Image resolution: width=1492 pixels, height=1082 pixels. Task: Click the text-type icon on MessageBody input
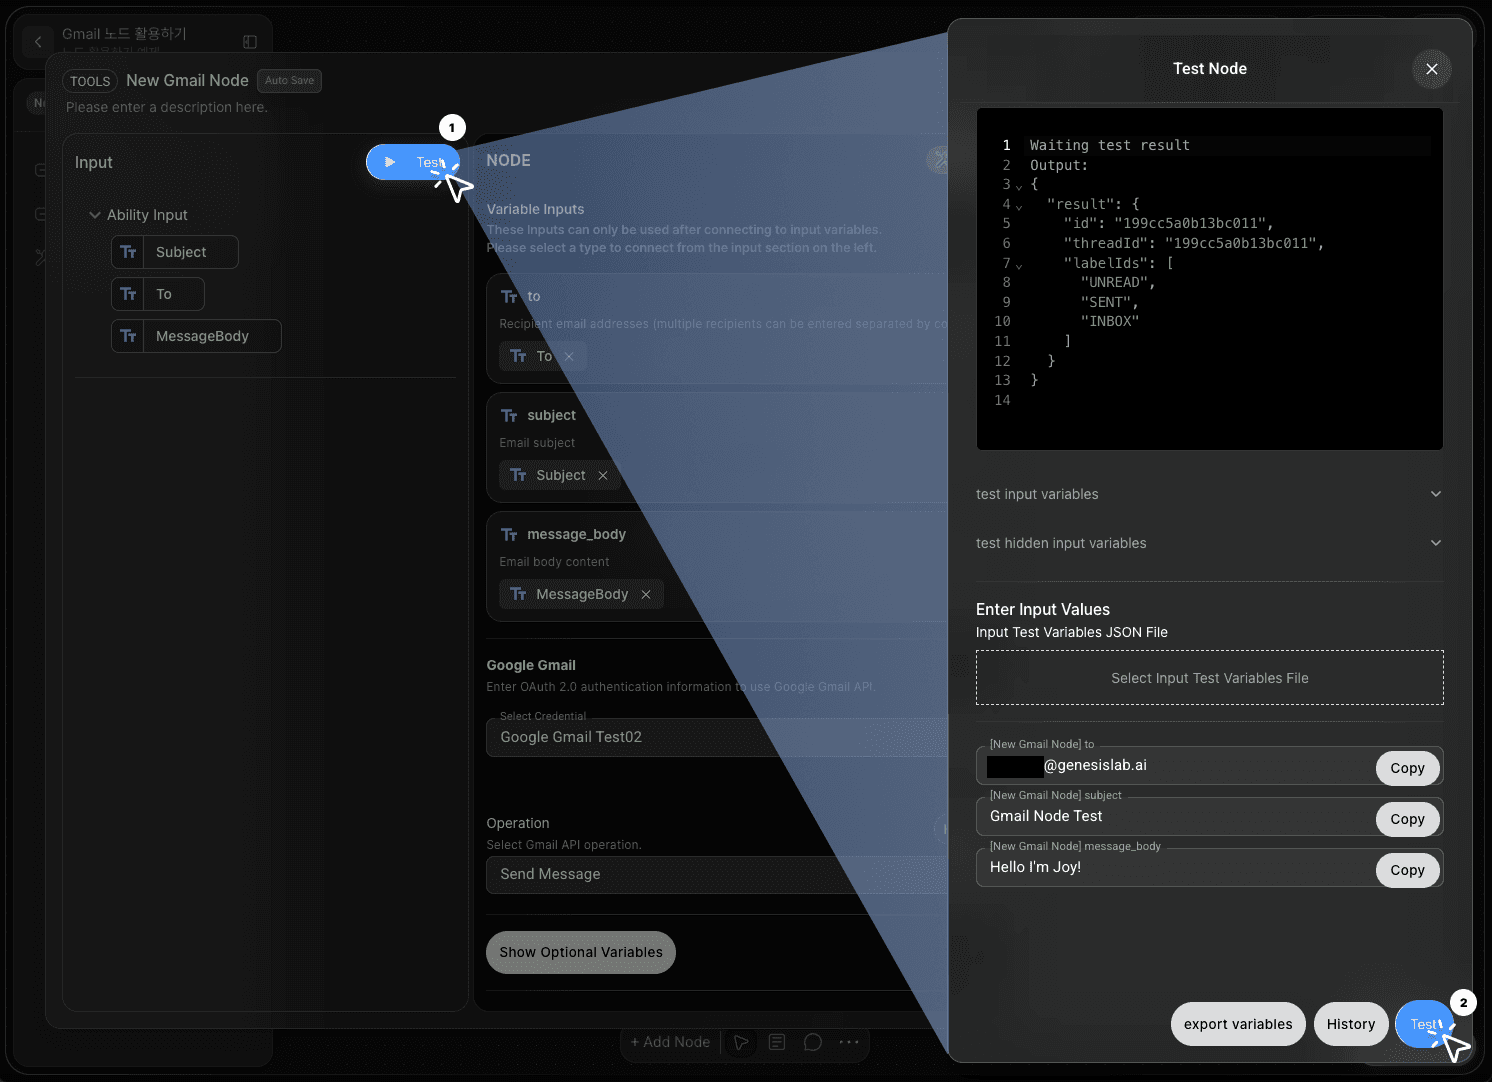click(128, 336)
